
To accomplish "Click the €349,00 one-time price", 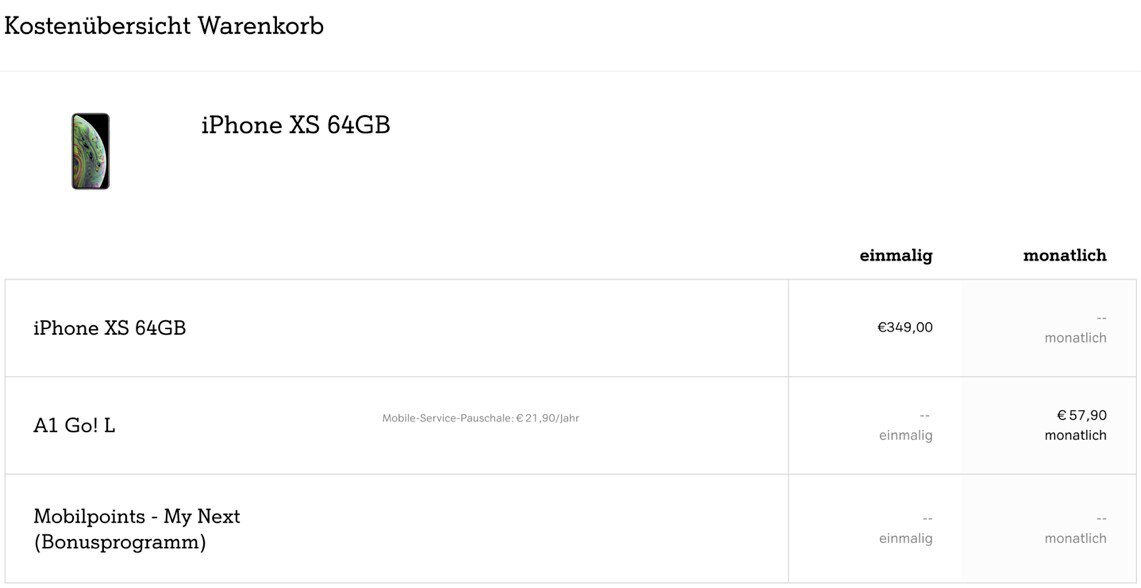I will (x=904, y=327).
